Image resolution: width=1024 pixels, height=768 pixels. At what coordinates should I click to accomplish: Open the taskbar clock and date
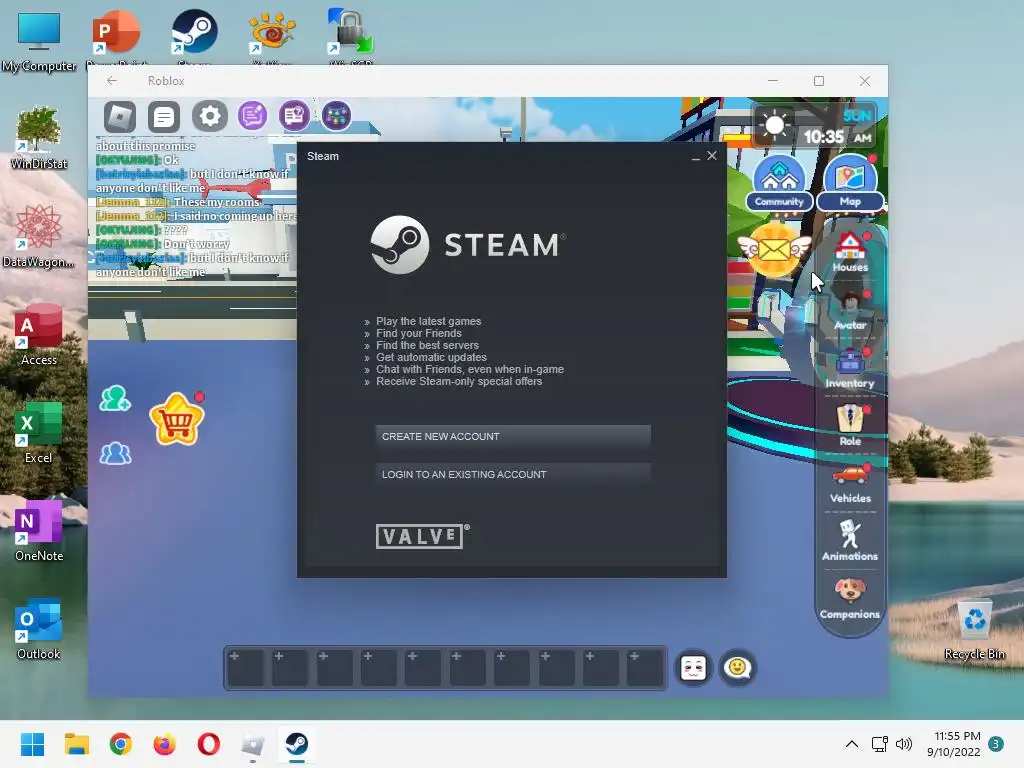coord(953,744)
